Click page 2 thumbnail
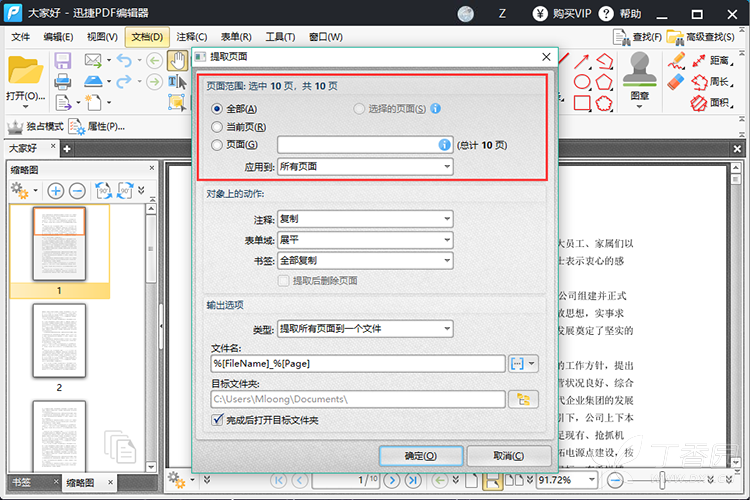This screenshot has width=750, height=500. 59,340
